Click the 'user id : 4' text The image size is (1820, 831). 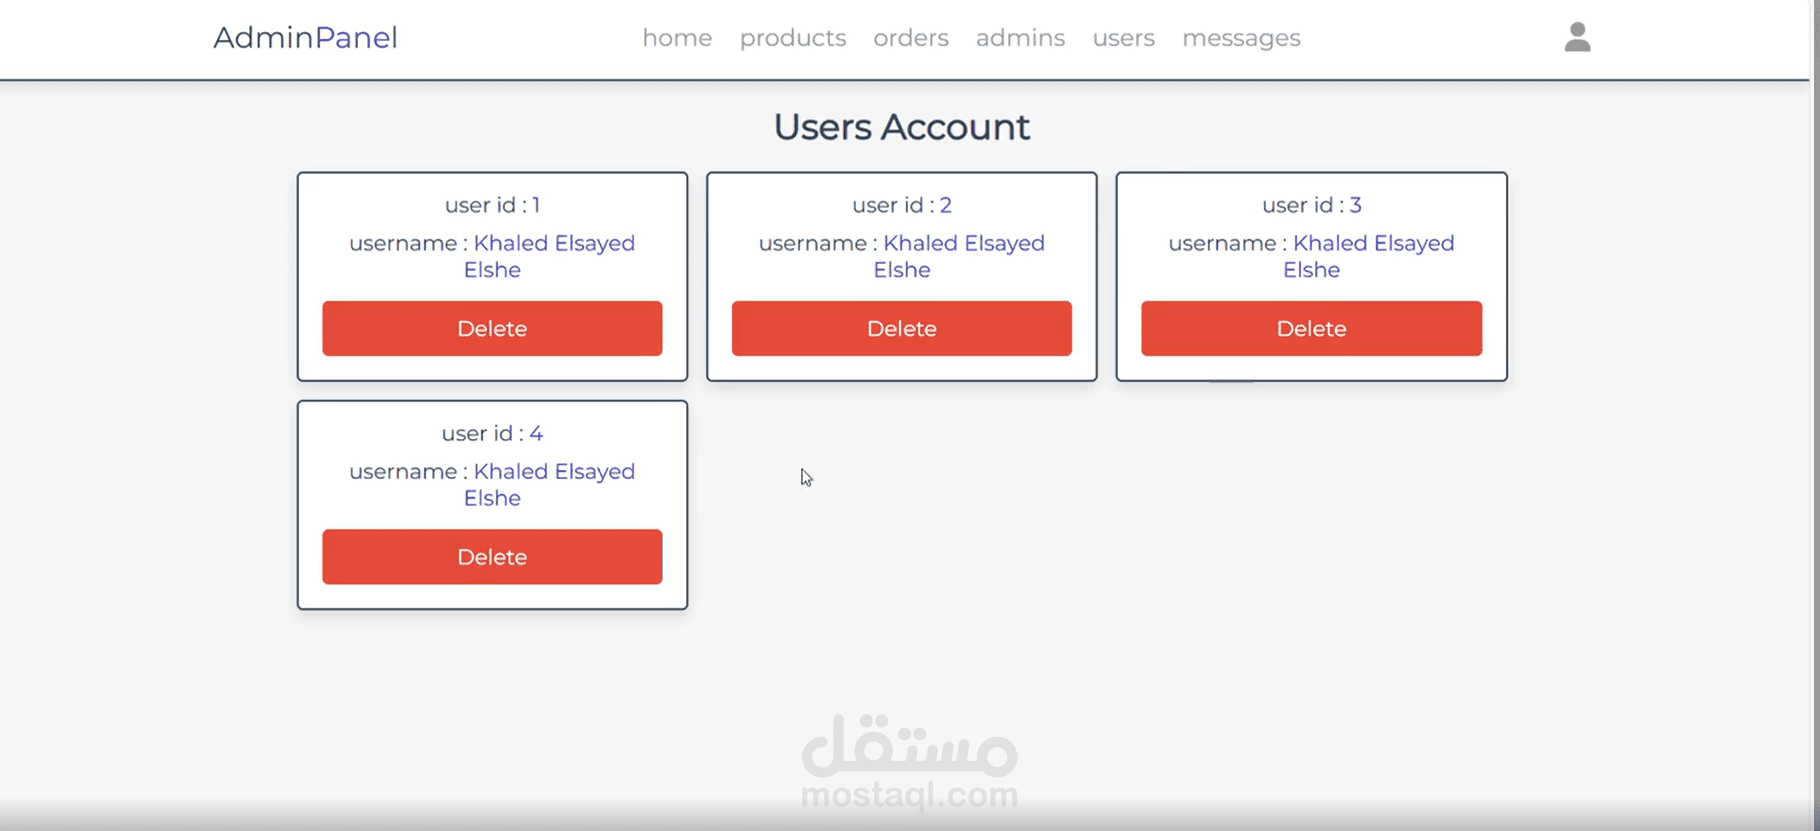point(492,433)
